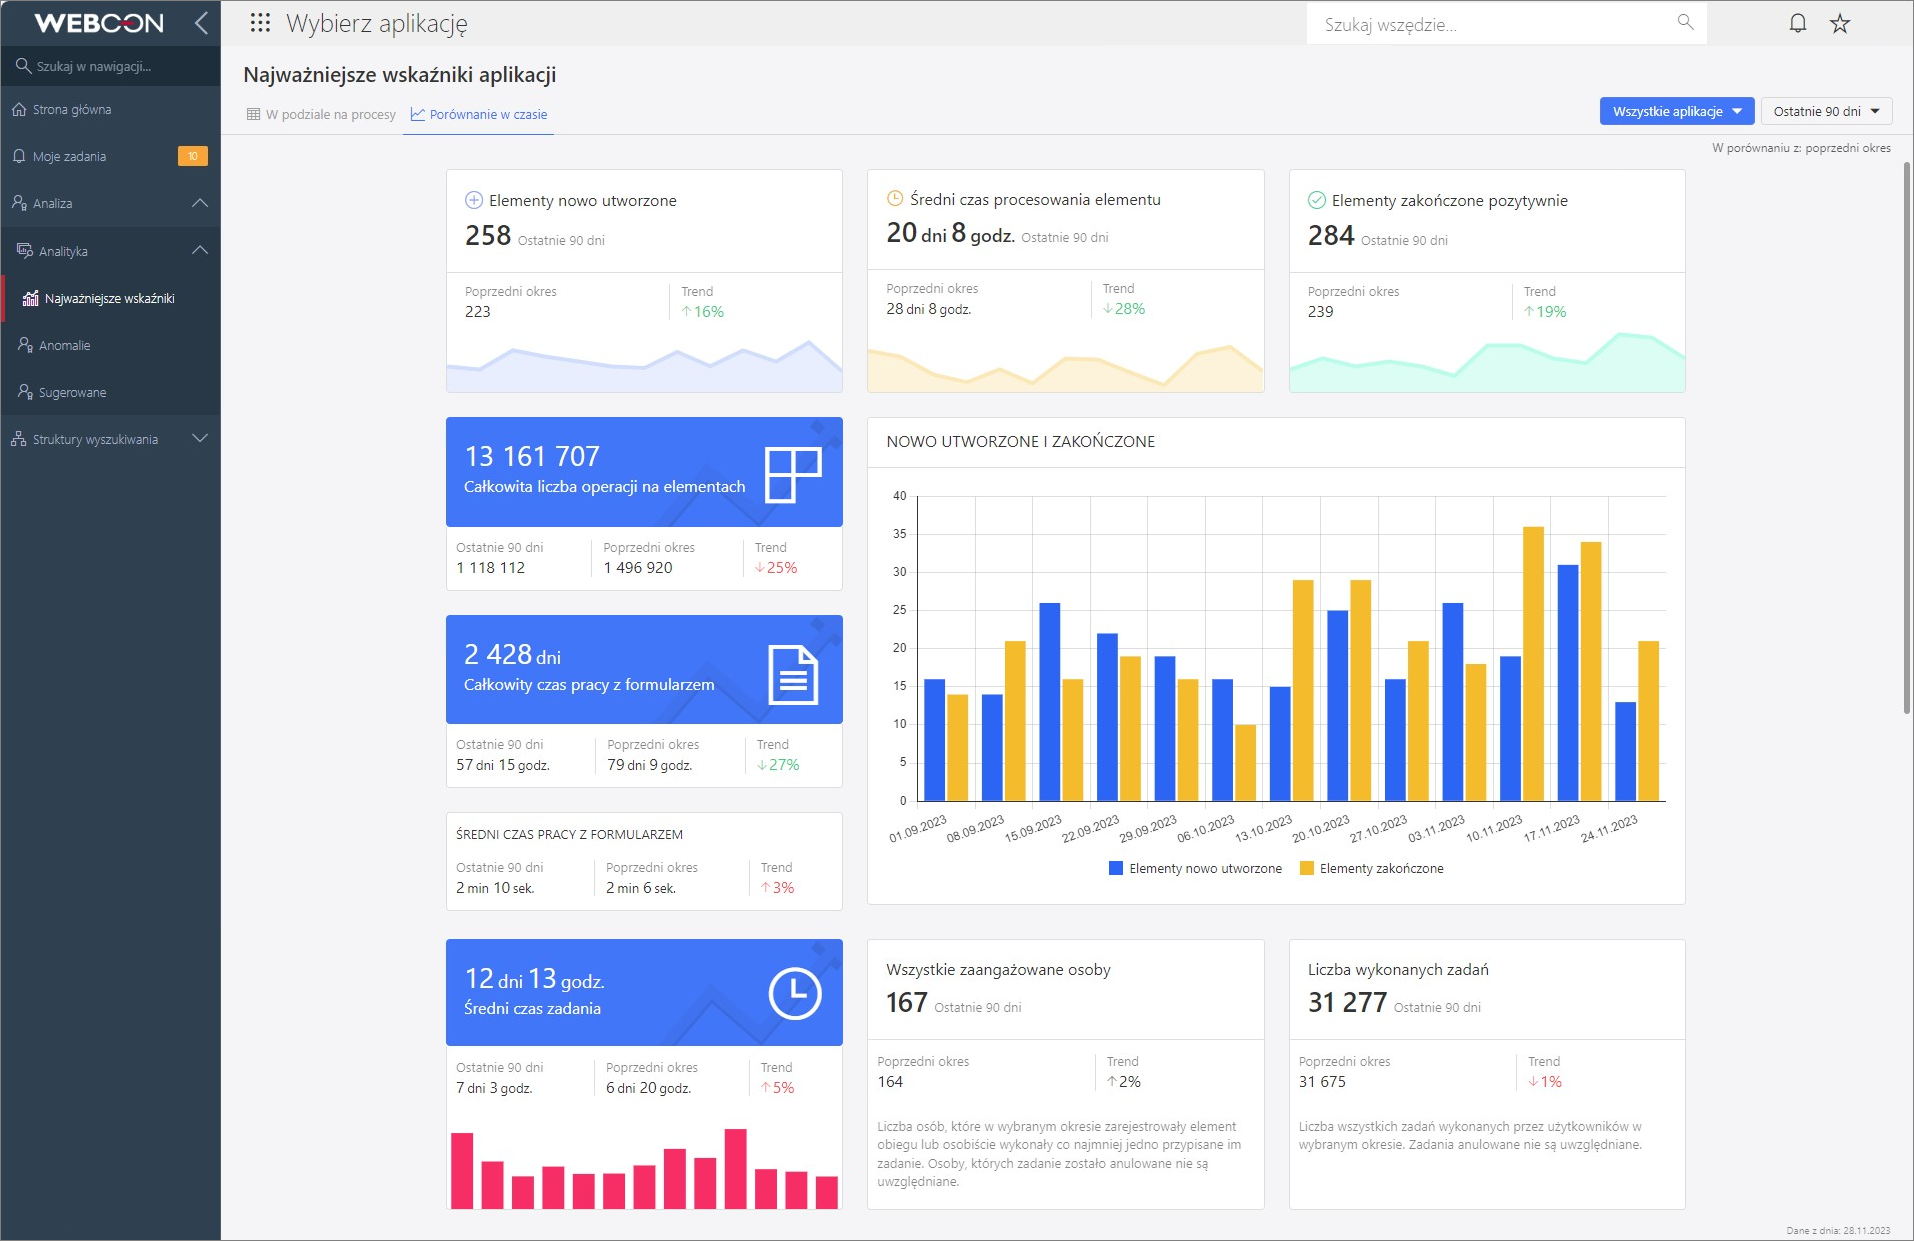Image resolution: width=1914 pixels, height=1241 pixels.
Task: Click the Sugerowane sidebar icon
Action: tap(25, 392)
